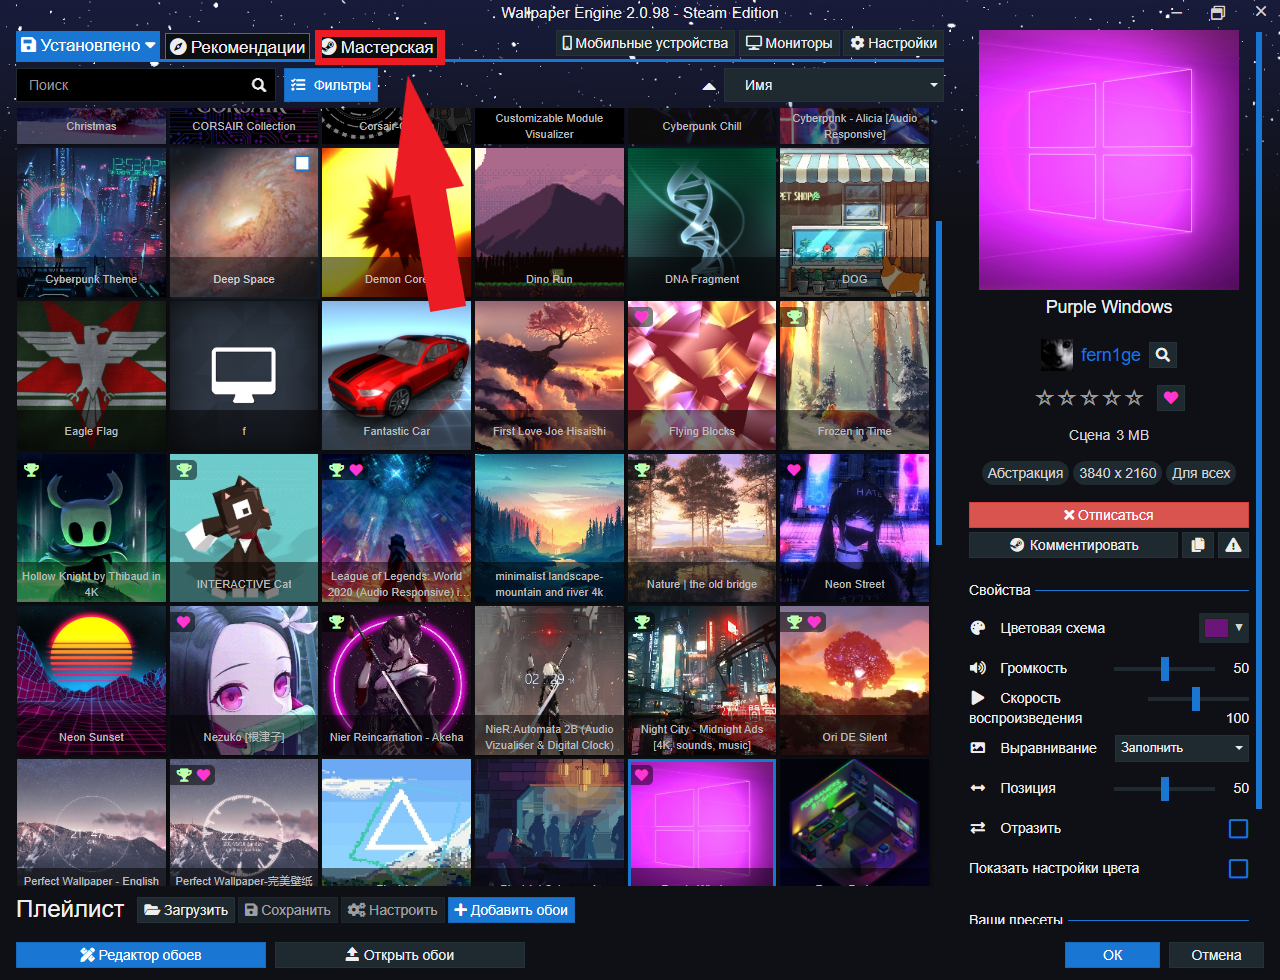This screenshot has height=980, width=1280.
Task: Open the Имя sort dropdown
Action: pos(834,85)
